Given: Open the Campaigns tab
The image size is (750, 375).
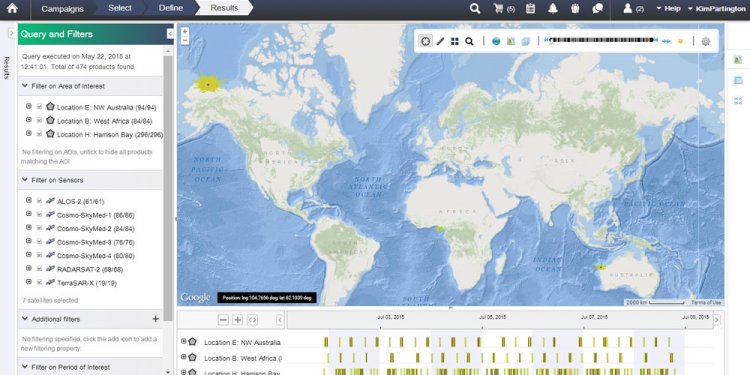Looking at the screenshot, I should pos(62,9).
